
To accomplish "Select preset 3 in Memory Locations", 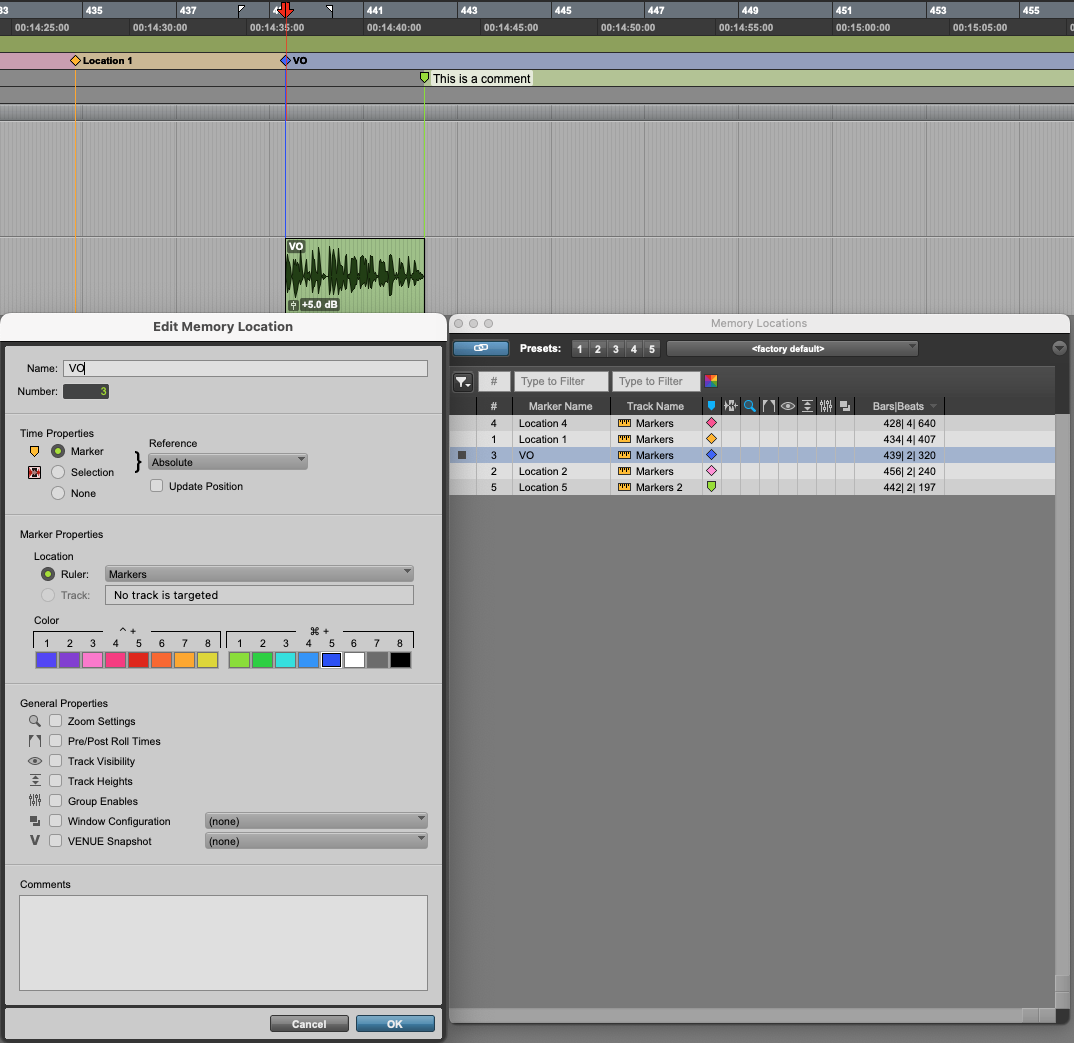I will coord(615,348).
